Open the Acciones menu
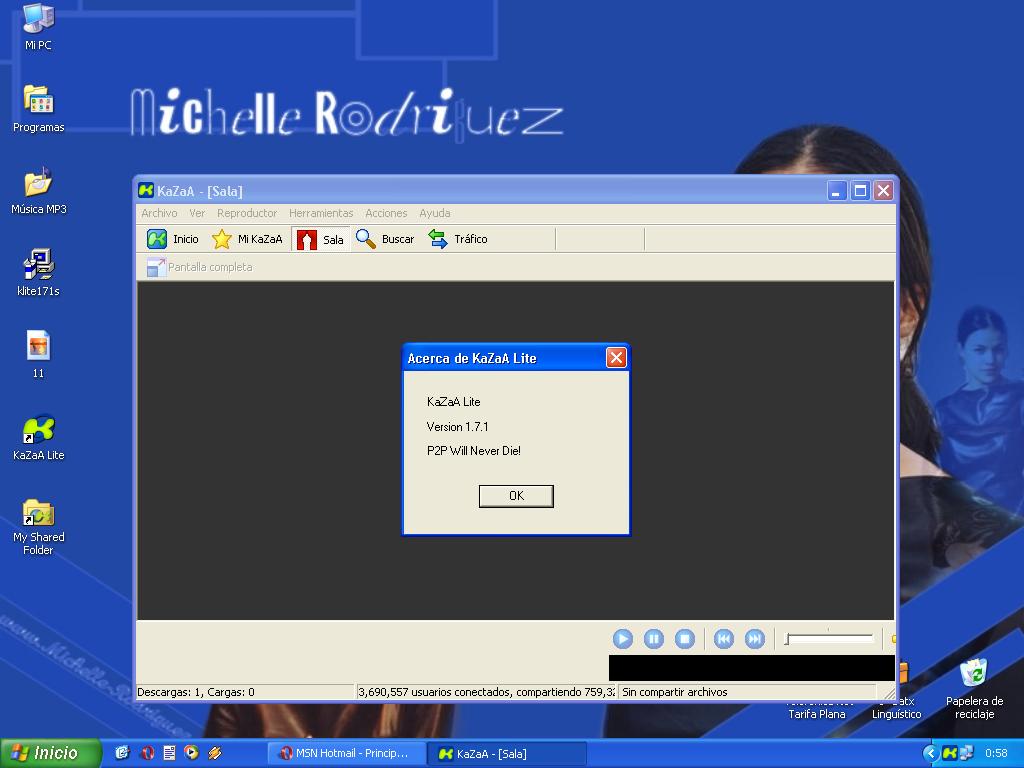Viewport: 1024px width, 768px height. tap(386, 213)
